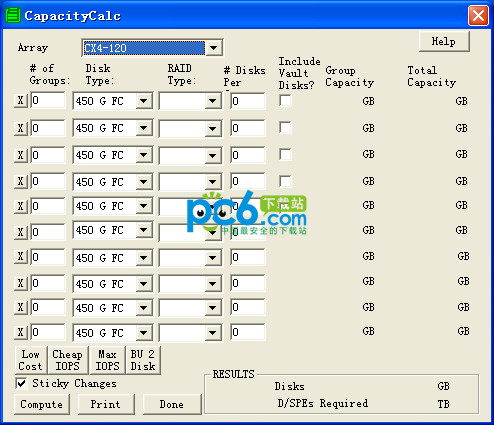This screenshot has height=425, width=494.
Task: Open third row RAID Type dropdown
Action: [x=213, y=155]
